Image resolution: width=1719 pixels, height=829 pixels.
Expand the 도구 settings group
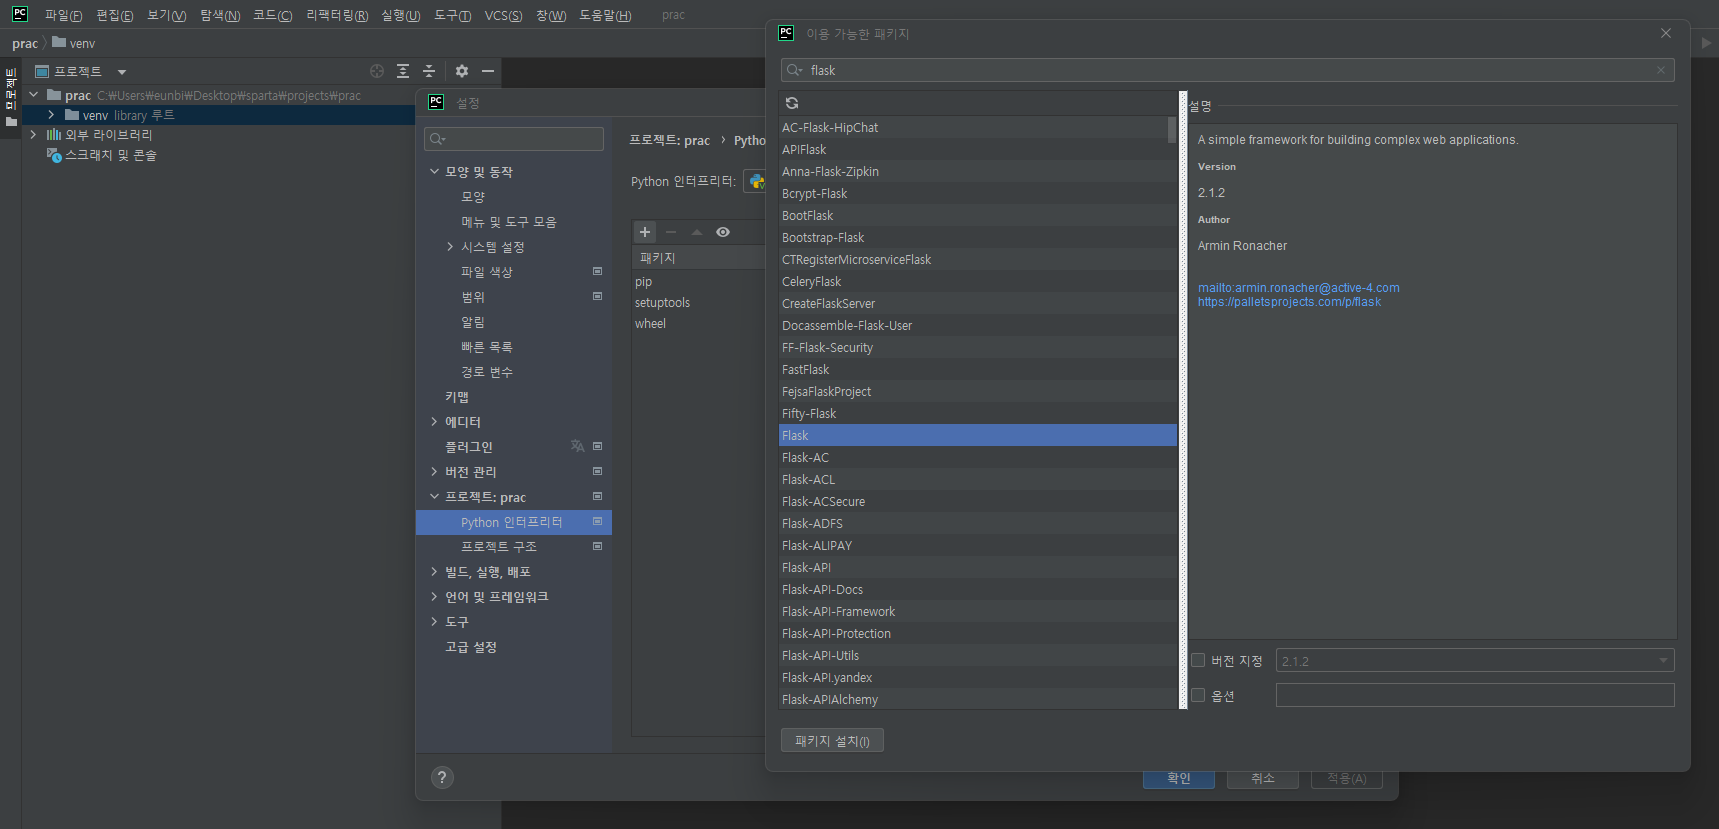434,622
